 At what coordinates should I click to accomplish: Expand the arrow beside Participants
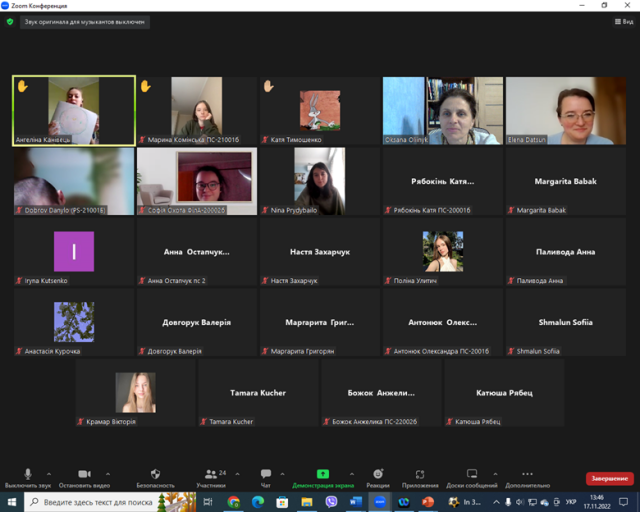(x=237, y=474)
